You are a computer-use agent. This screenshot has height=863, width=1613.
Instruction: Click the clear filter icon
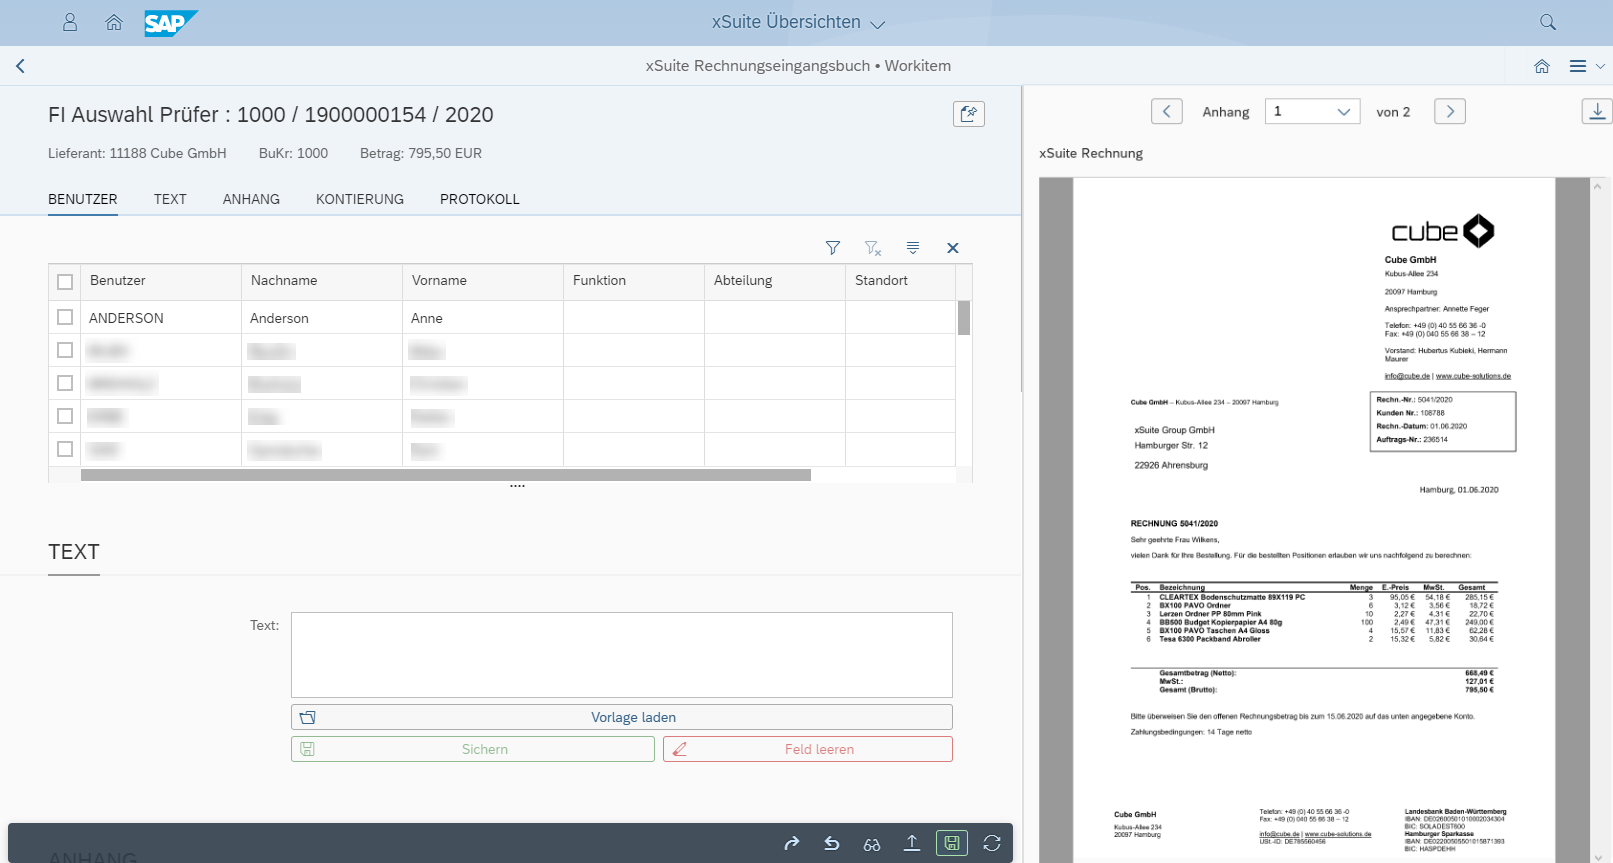pos(872,248)
